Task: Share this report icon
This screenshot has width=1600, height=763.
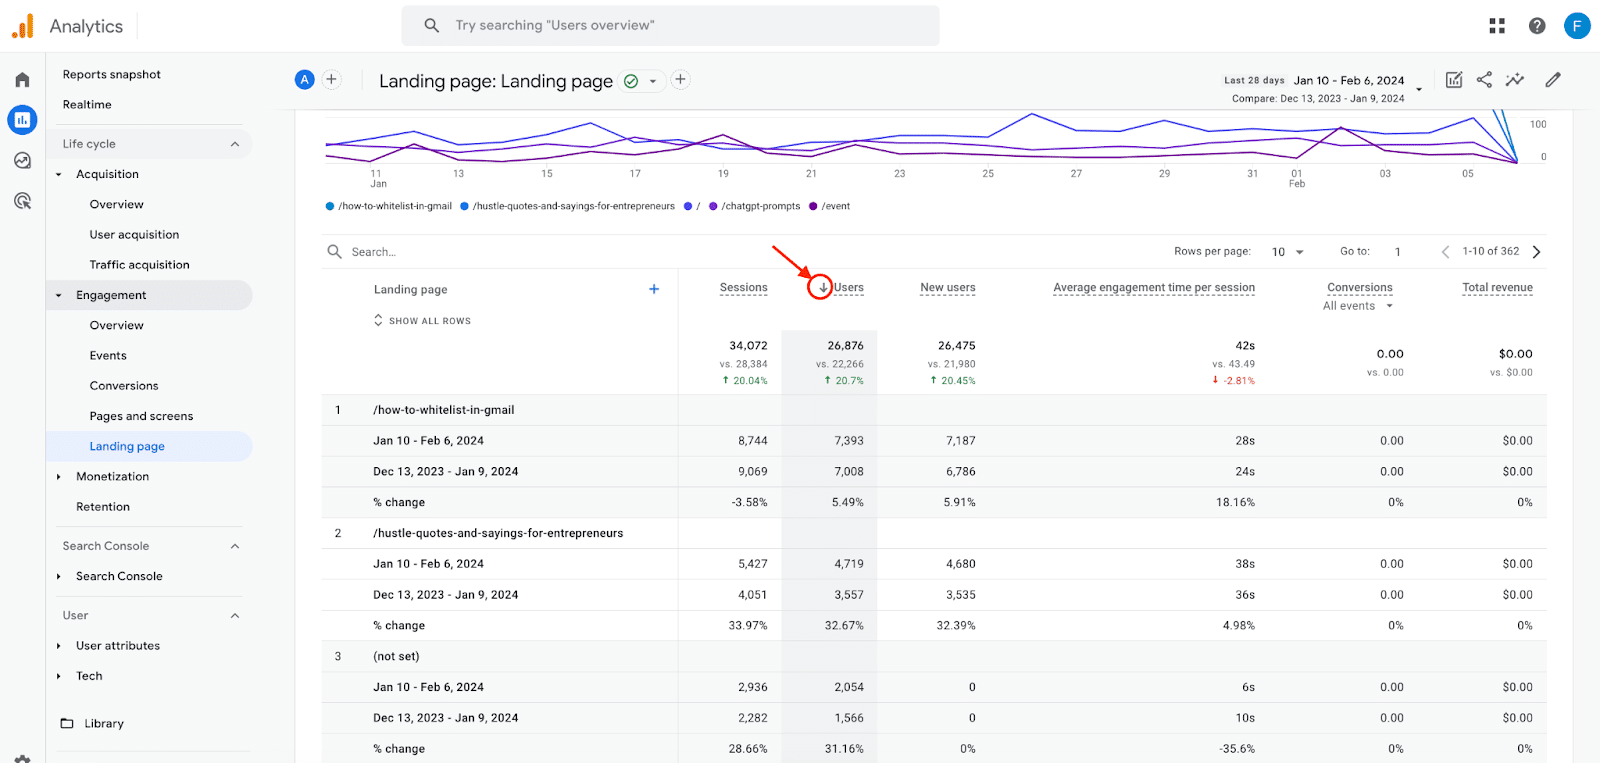Action: [x=1484, y=80]
